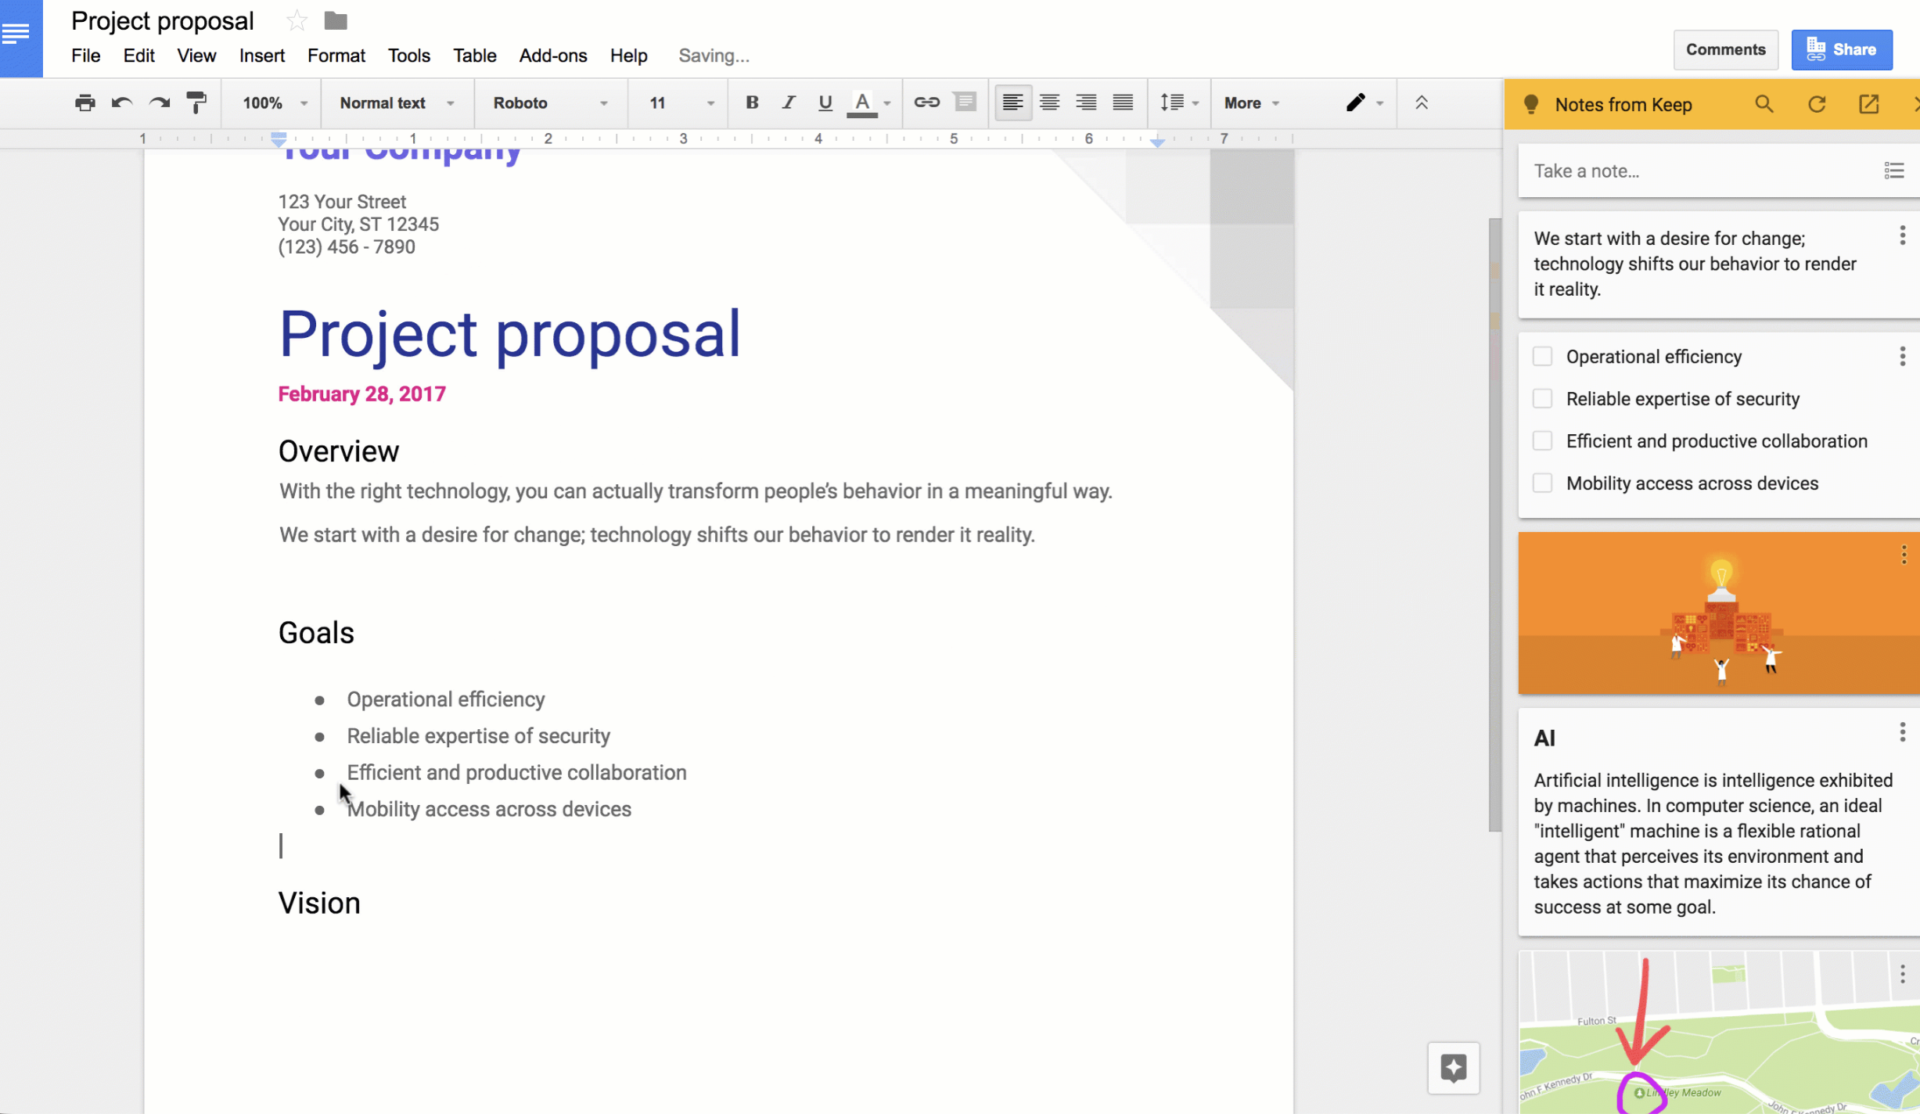
Task: Open the Tools menu
Action: click(x=409, y=56)
